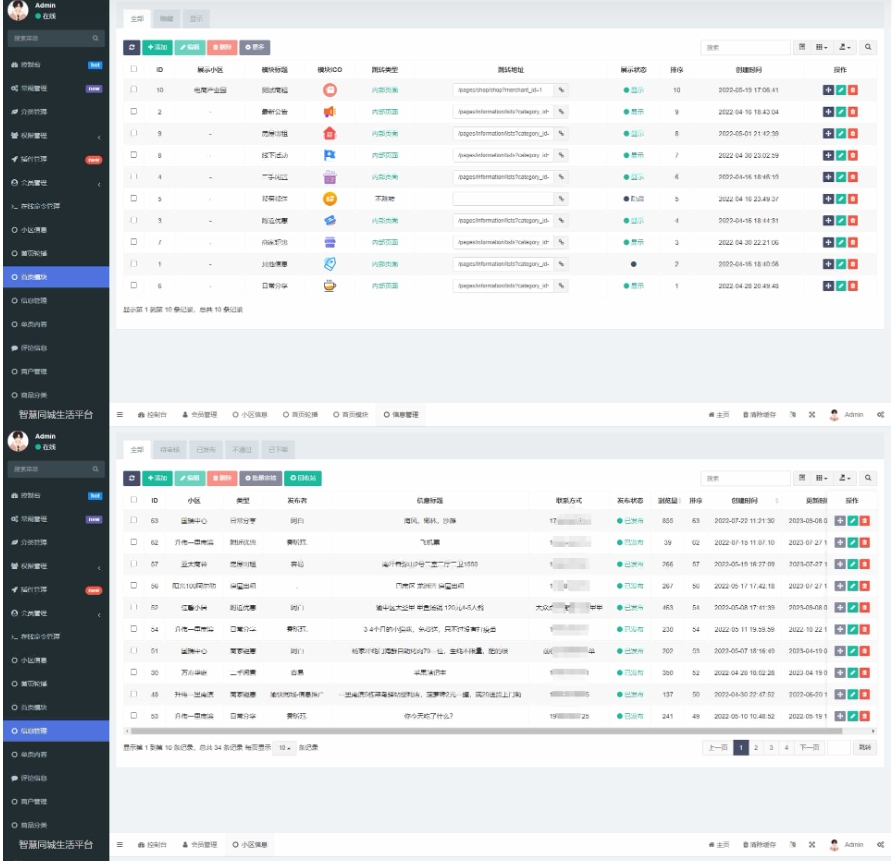Click the green edit icon in row ID 6

(840, 285)
